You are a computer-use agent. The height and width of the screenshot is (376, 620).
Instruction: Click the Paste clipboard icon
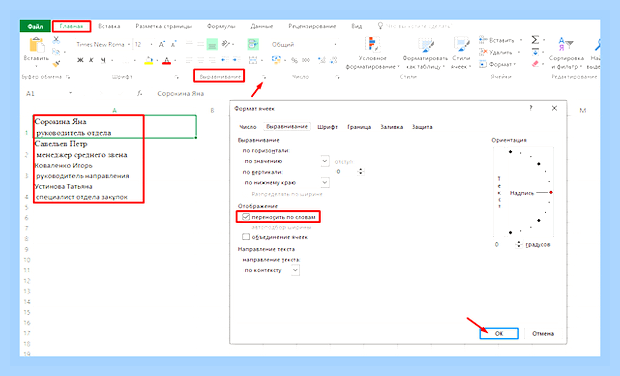pos(37,44)
